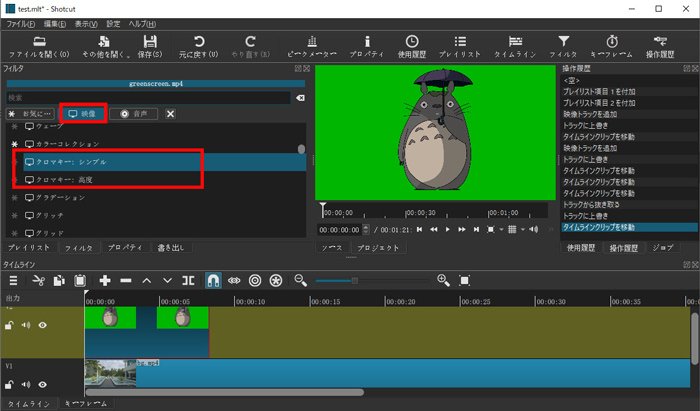Hide track V1 with eye icon
This screenshot has width=700, height=411.
coord(42,384)
